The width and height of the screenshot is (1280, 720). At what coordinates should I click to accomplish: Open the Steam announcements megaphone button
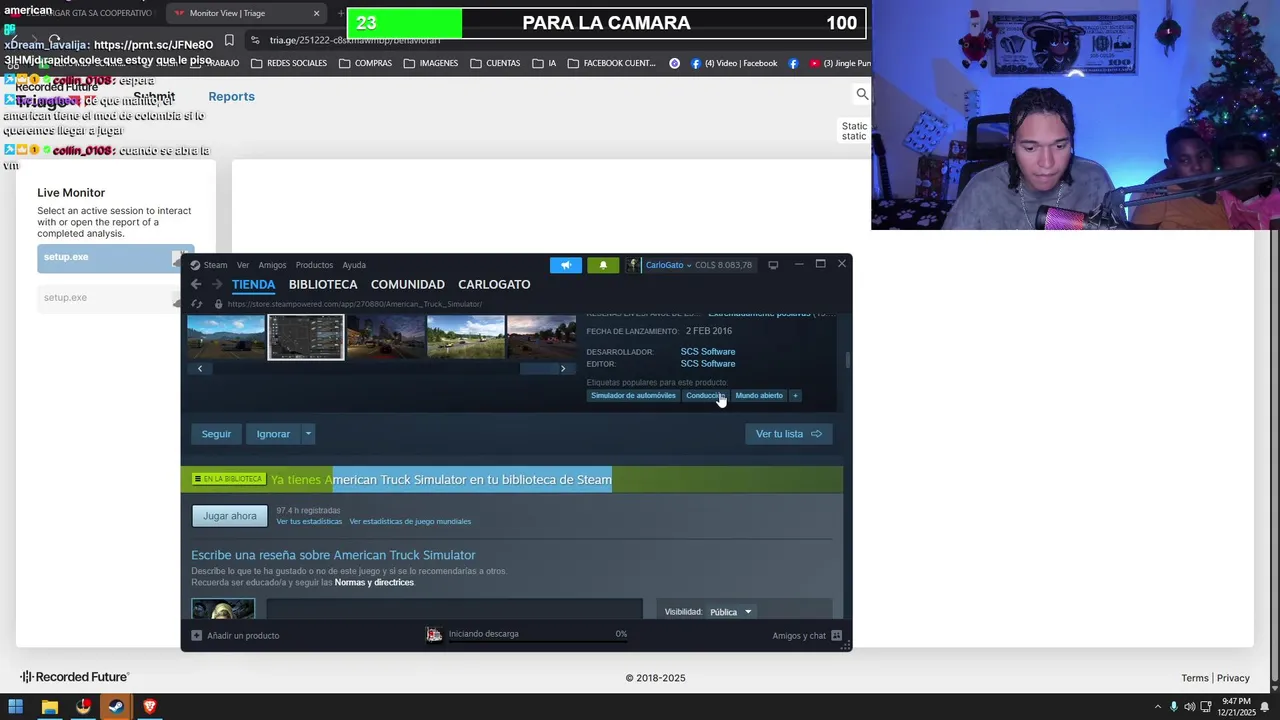tap(565, 265)
